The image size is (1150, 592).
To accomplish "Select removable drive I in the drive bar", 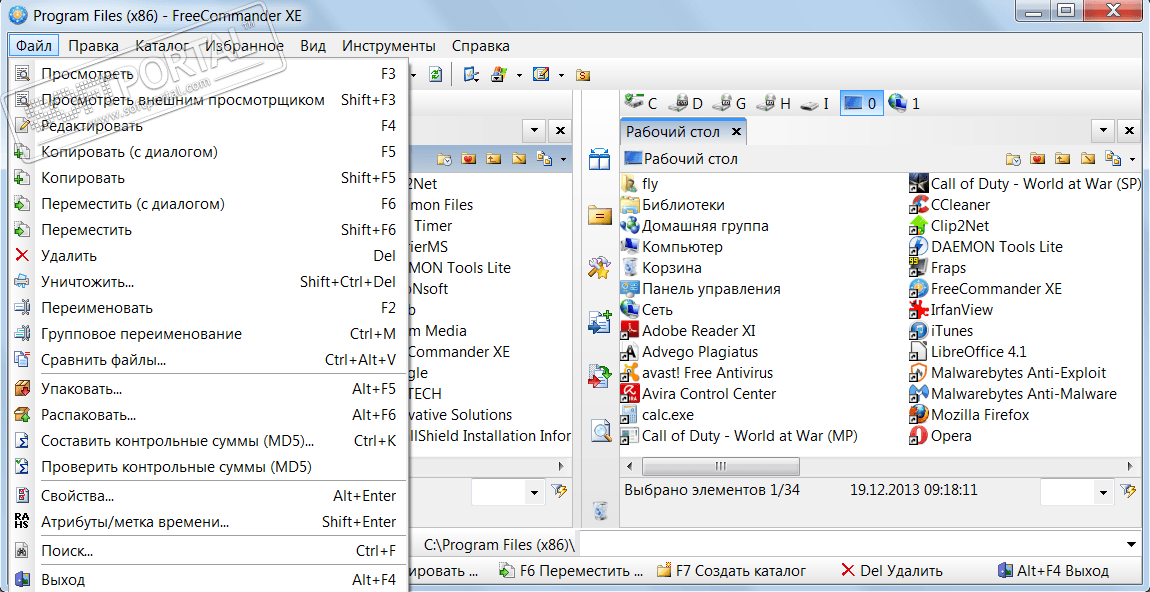I will pyautogui.click(x=815, y=103).
